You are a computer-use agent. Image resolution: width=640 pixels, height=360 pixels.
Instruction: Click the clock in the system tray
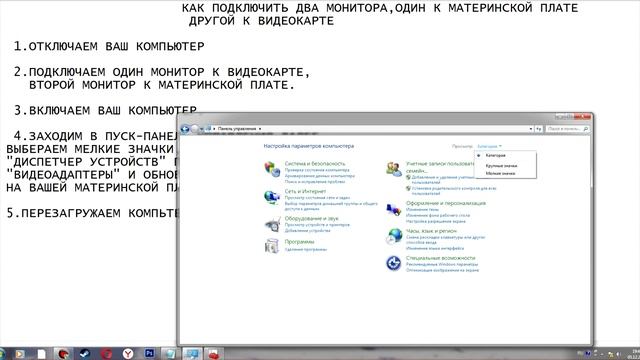tap(635, 353)
